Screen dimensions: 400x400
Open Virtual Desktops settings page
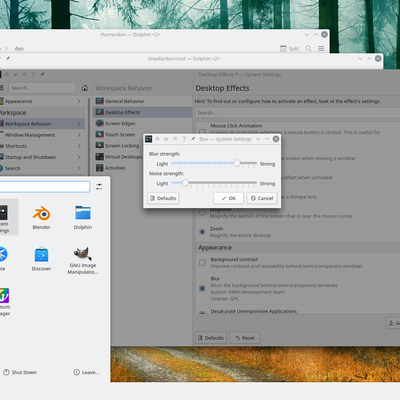(x=118, y=157)
